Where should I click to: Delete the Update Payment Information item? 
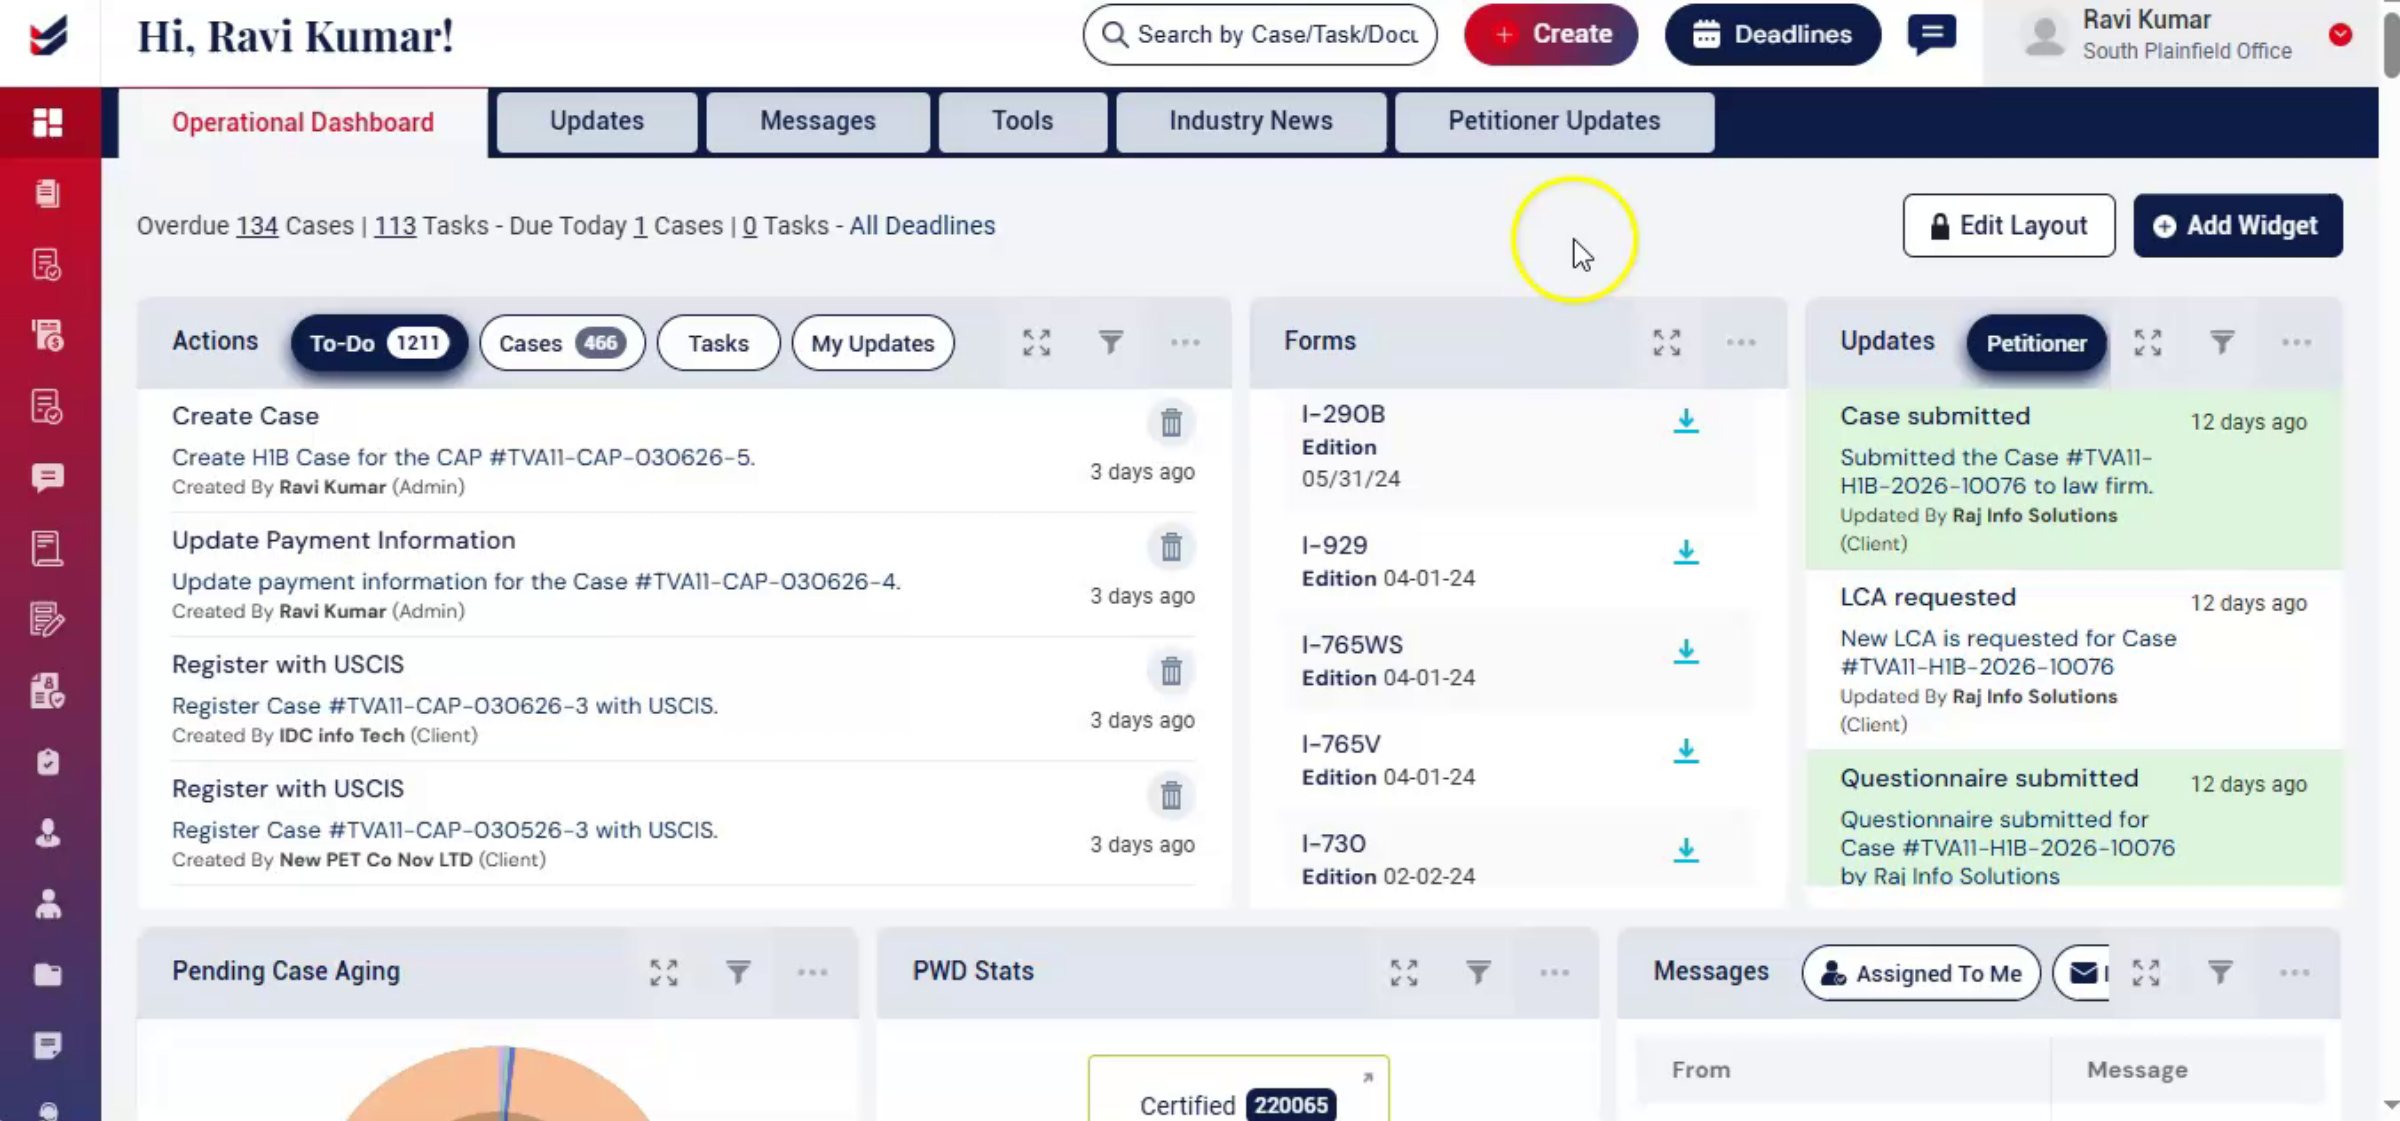1171,547
